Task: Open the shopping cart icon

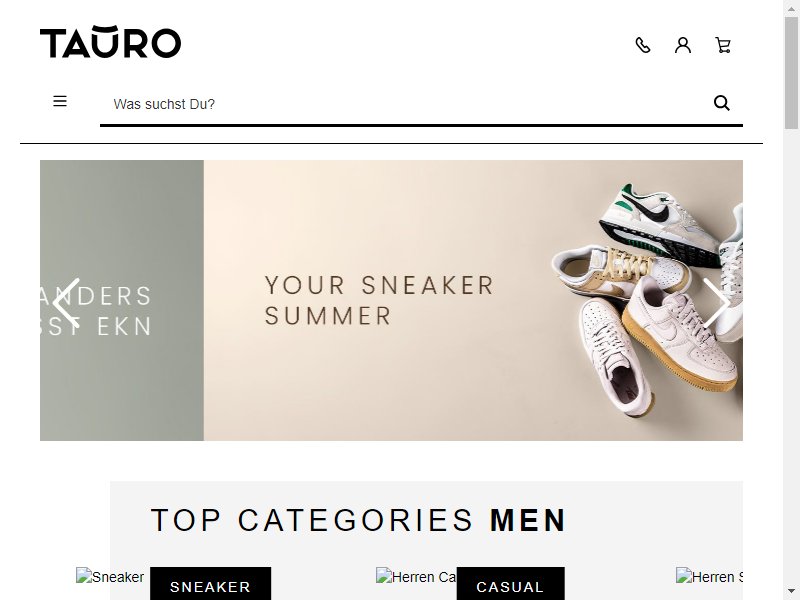Action: point(723,45)
